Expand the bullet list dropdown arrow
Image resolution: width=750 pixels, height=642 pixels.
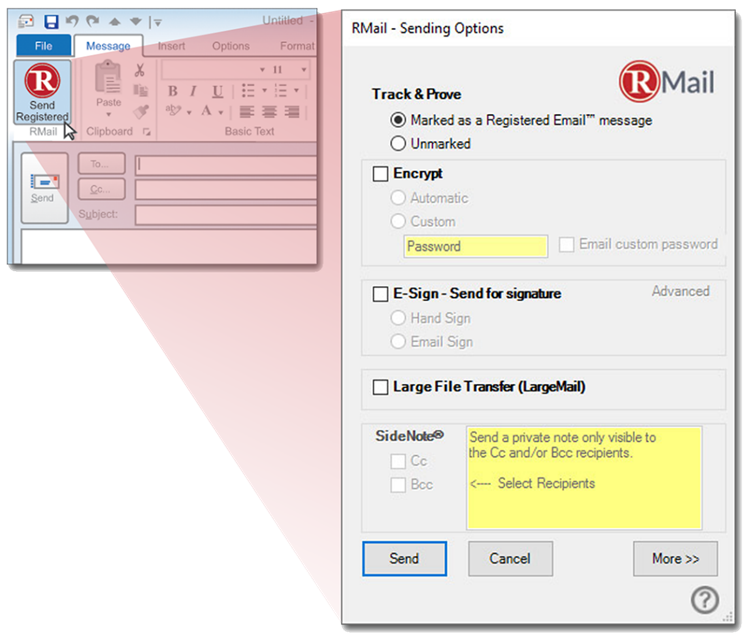pyautogui.click(x=263, y=91)
